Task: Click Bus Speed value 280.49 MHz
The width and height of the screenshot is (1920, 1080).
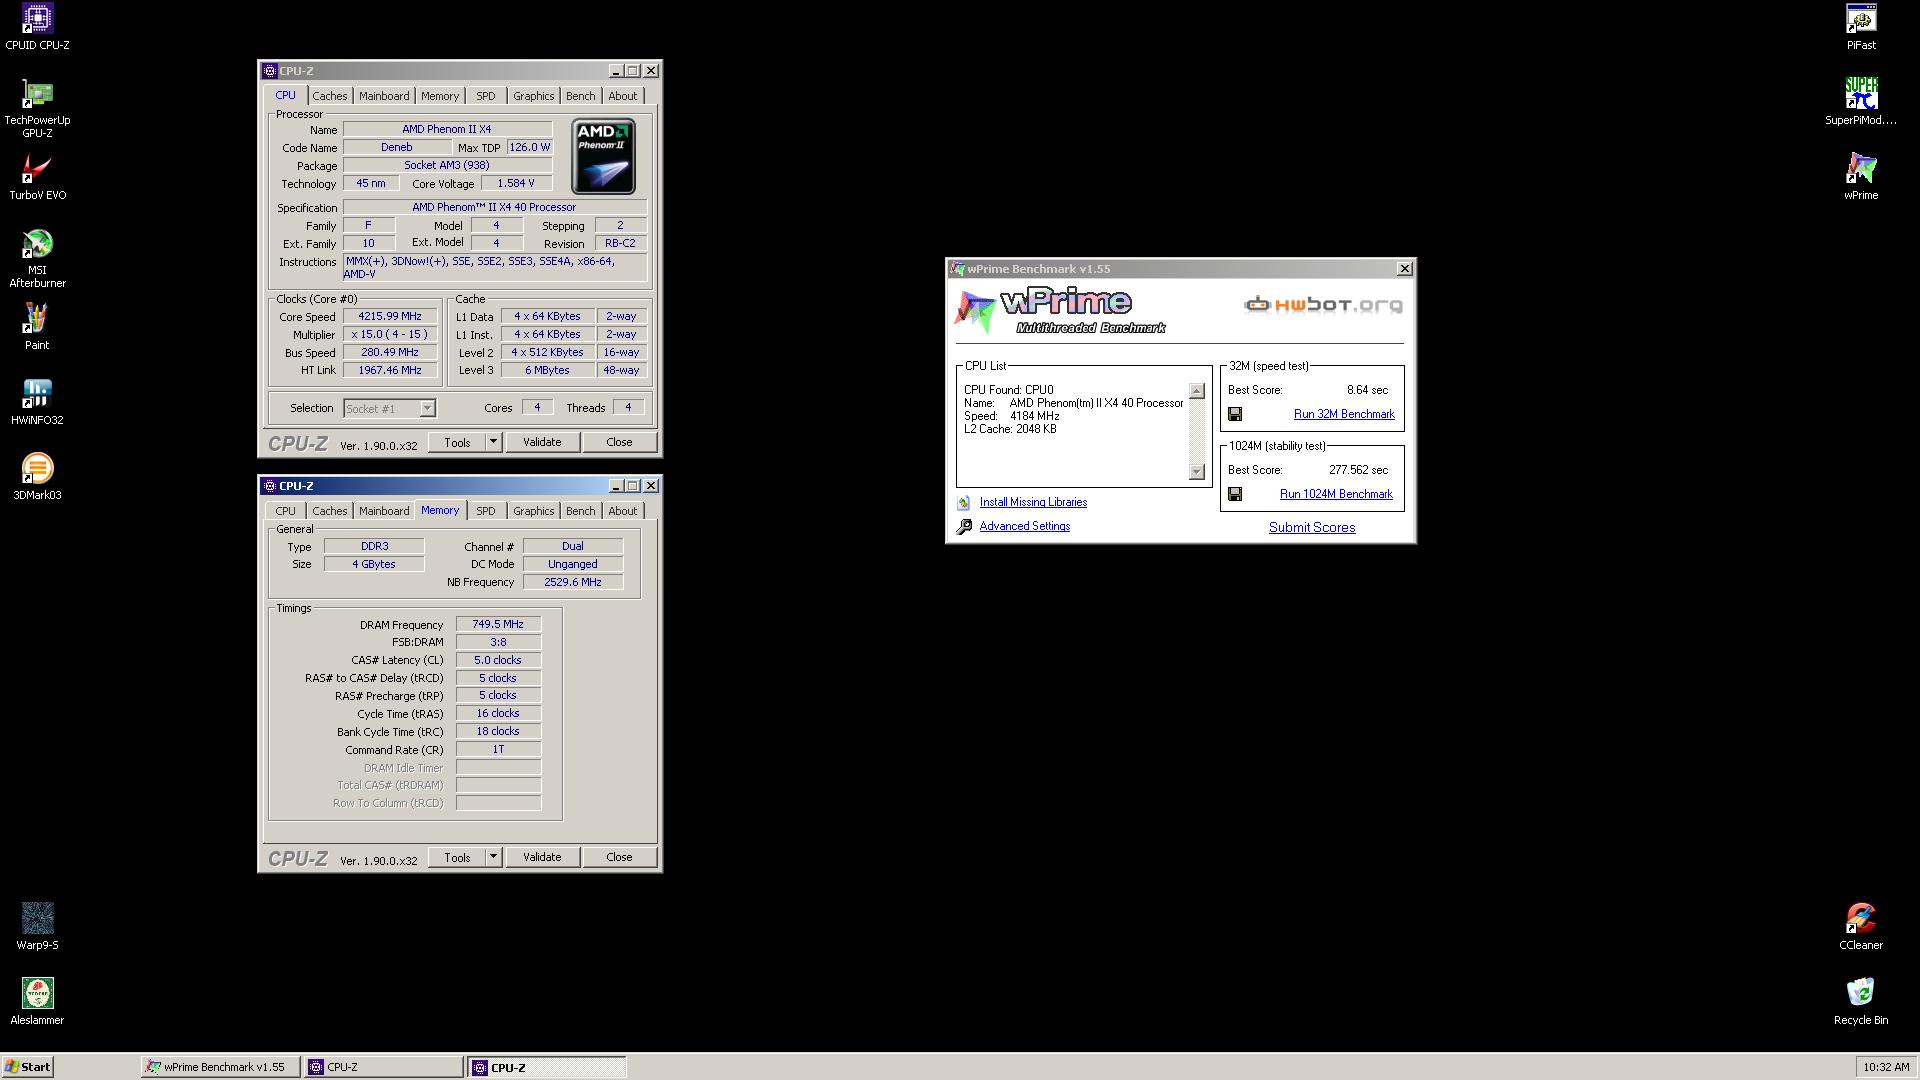Action: pos(390,352)
